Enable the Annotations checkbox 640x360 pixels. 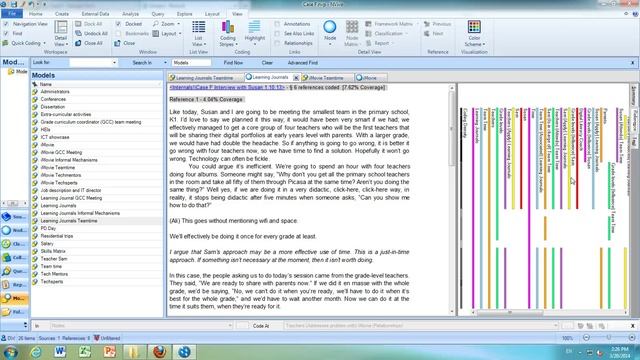tap(277, 24)
